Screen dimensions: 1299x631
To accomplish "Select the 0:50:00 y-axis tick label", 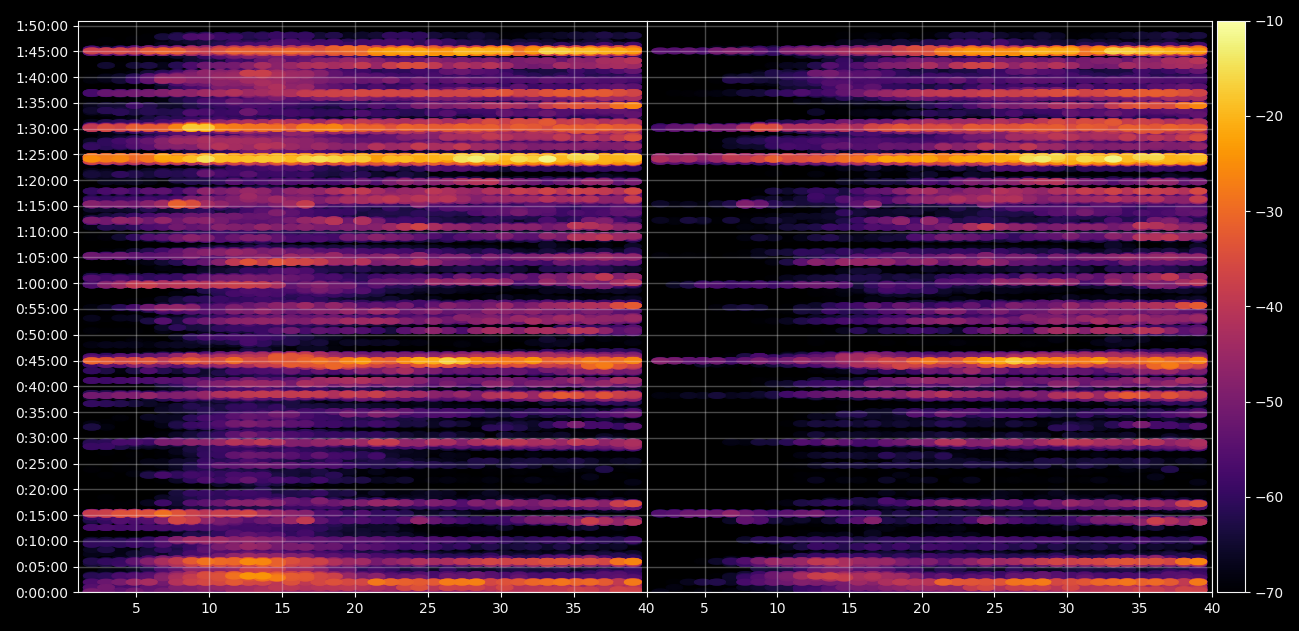I will coord(43,335).
